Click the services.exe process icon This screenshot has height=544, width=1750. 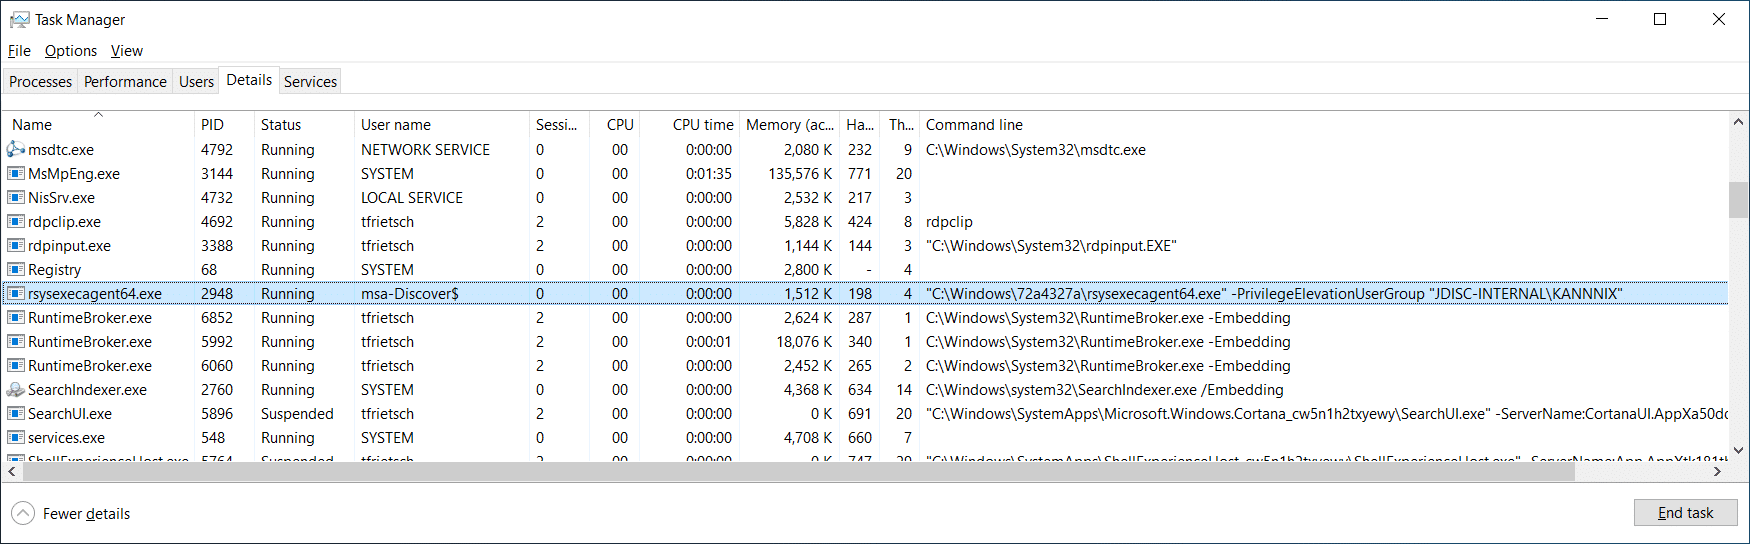tap(16, 437)
